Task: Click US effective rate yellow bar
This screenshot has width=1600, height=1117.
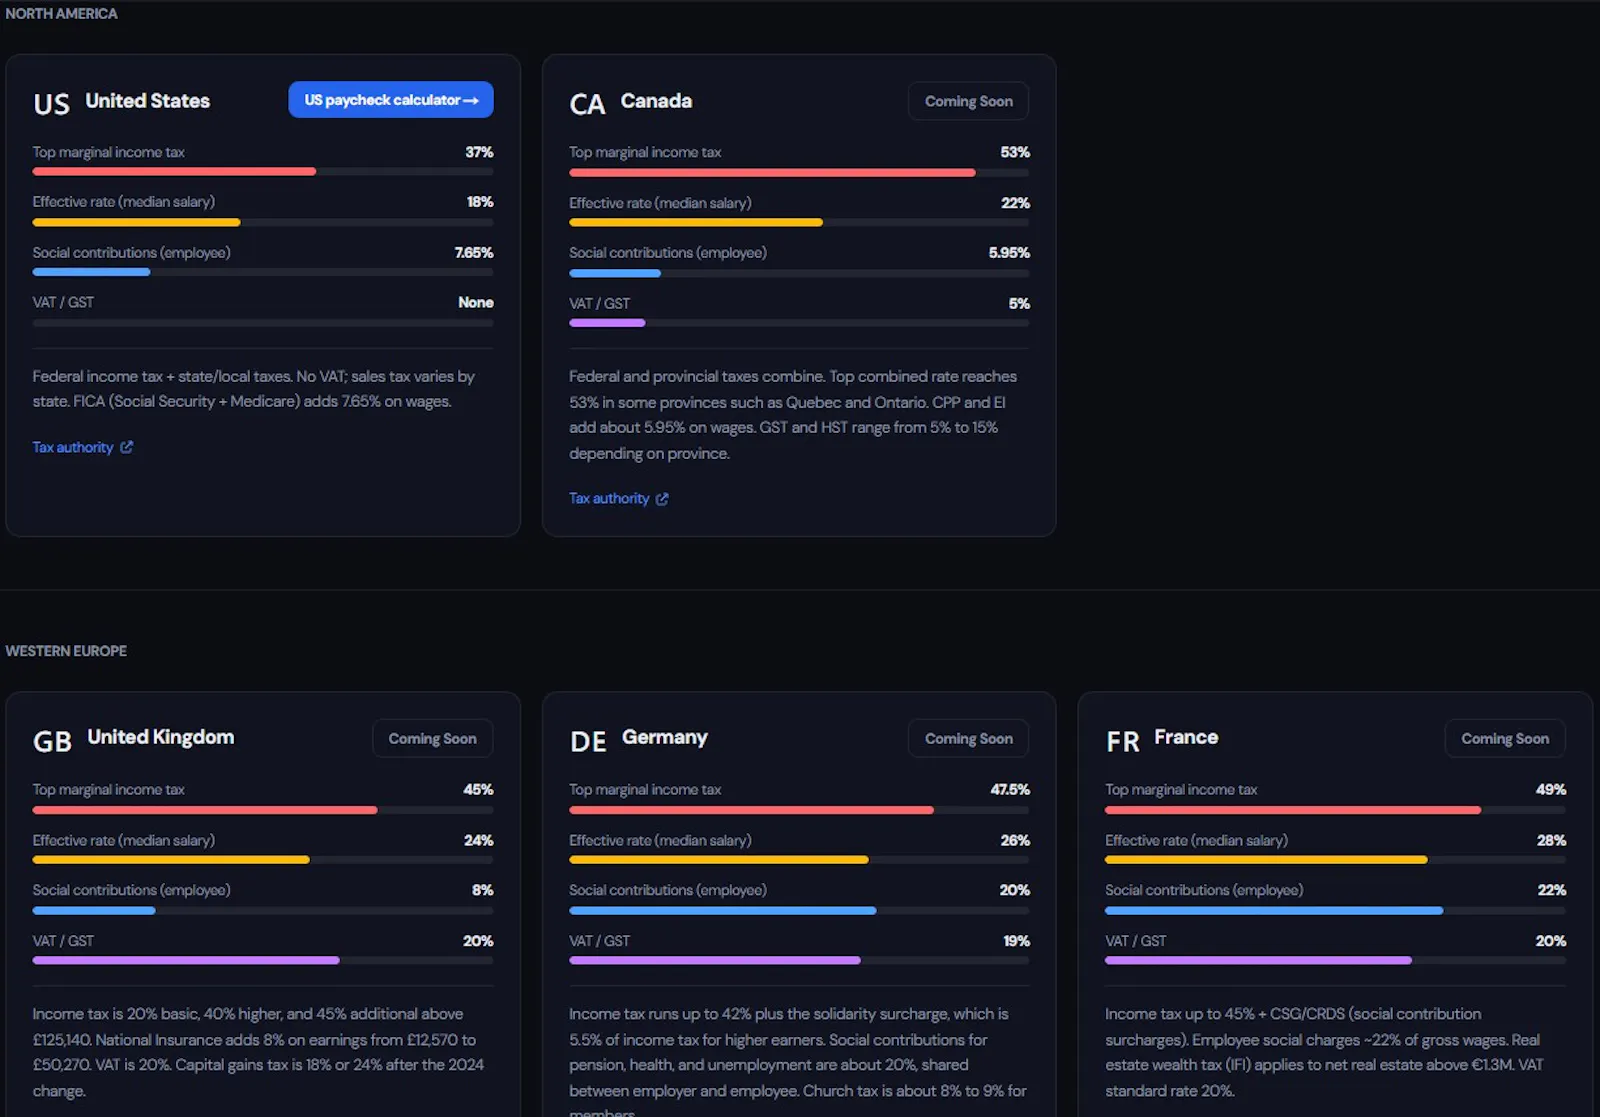Action: pos(136,222)
